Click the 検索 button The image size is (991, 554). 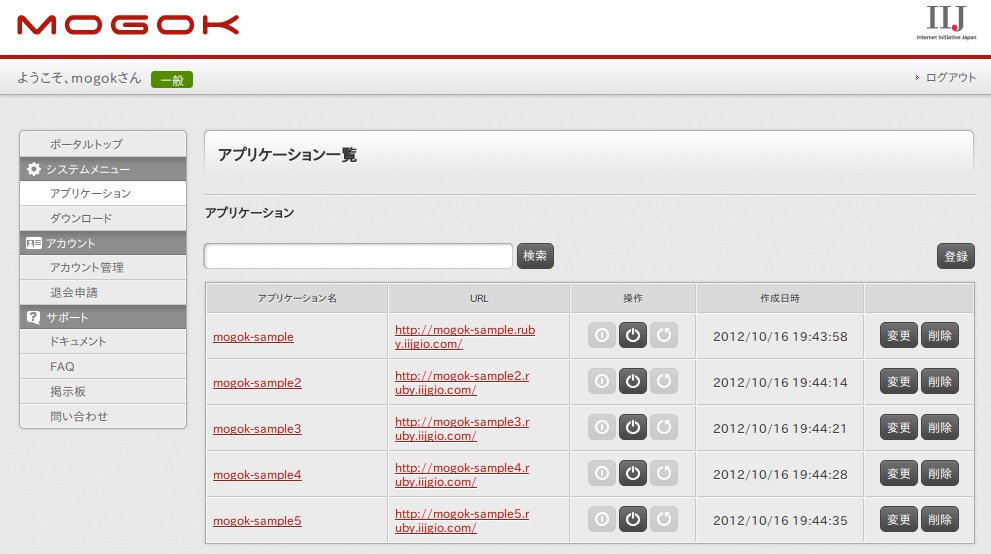(535, 256)
